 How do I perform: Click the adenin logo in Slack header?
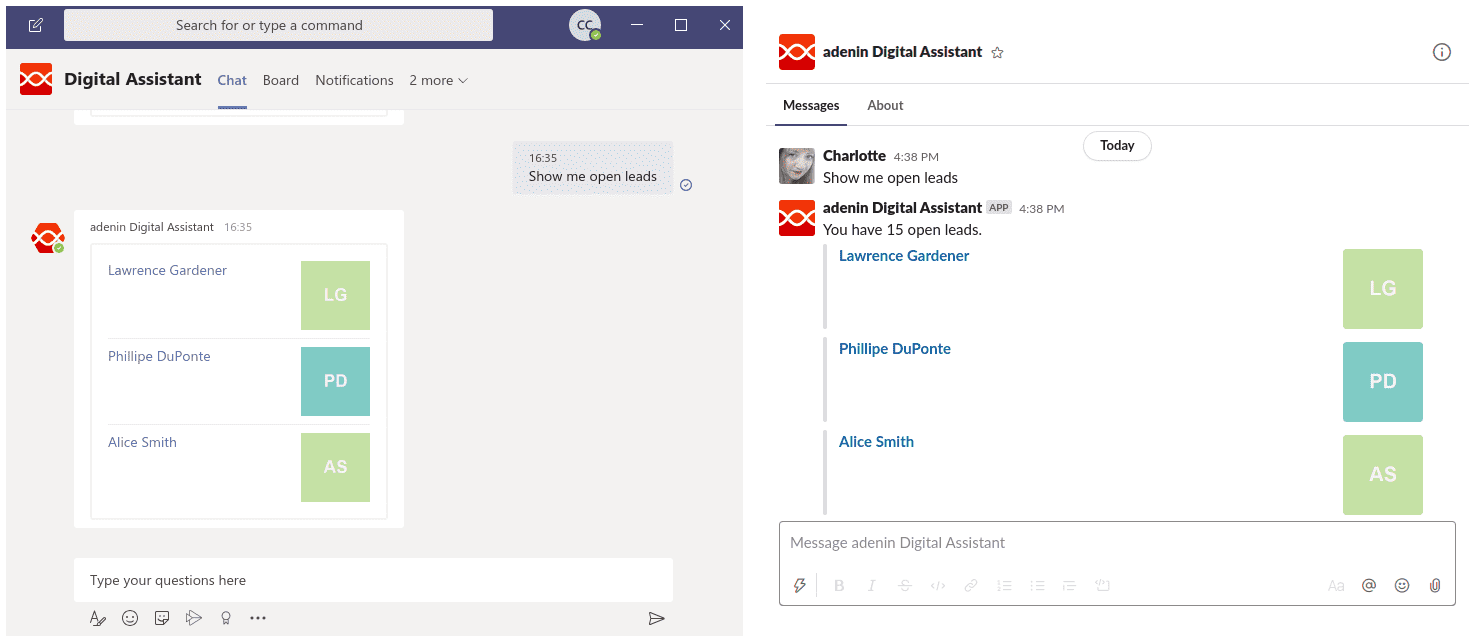797,52
